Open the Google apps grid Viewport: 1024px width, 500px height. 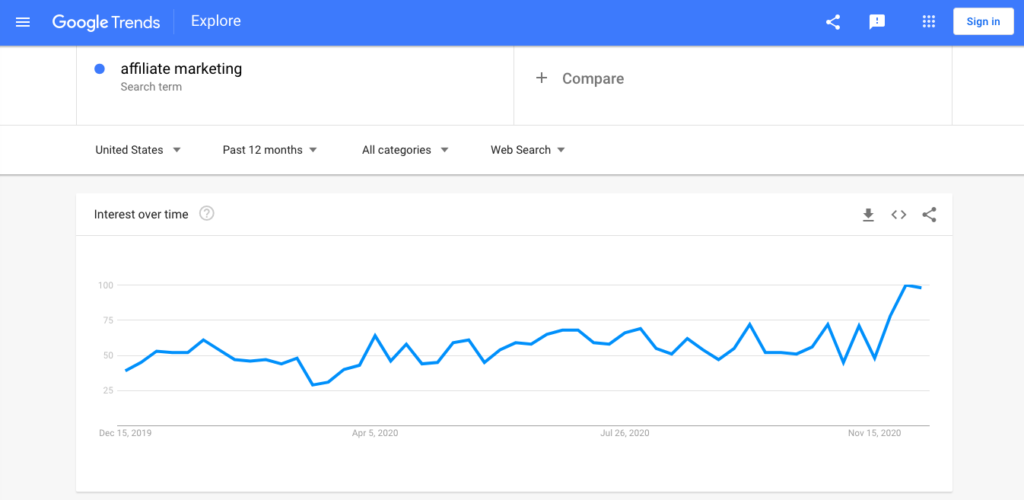click(928, 22)
